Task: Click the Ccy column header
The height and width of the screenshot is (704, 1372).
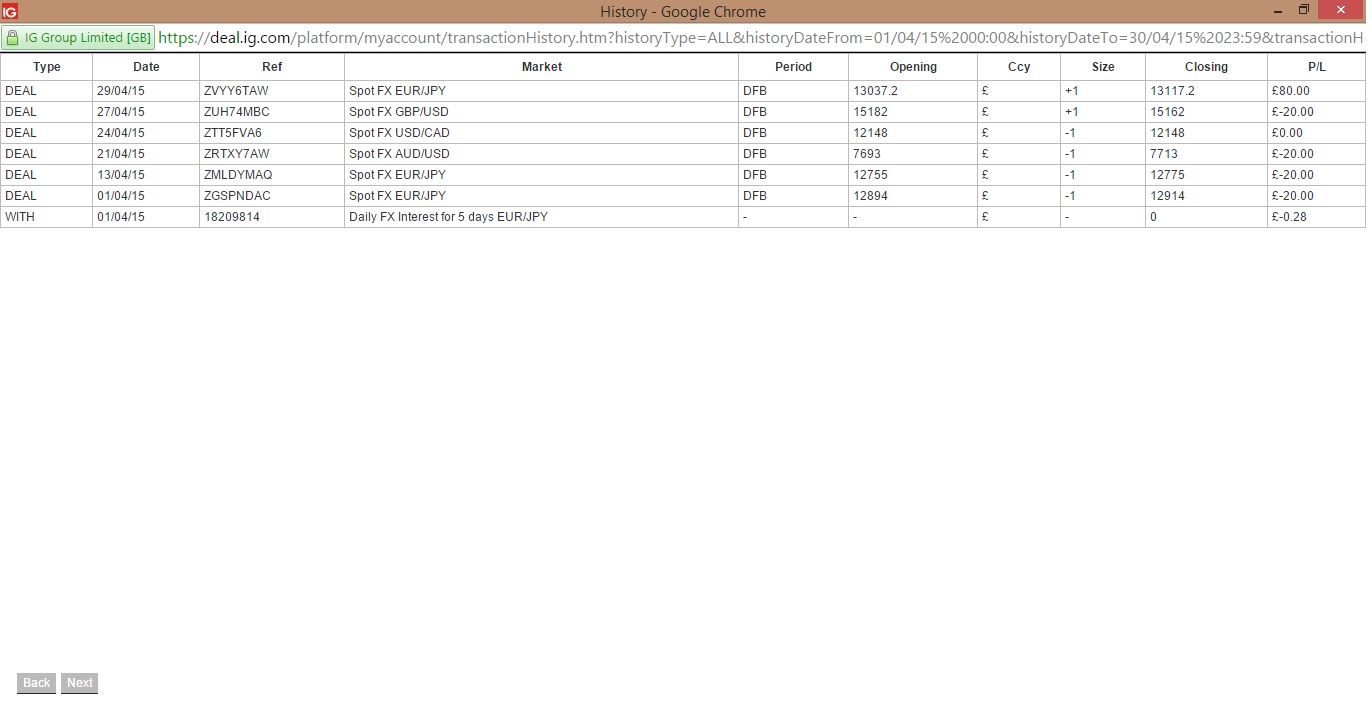Action: [x=1019, y=67]
